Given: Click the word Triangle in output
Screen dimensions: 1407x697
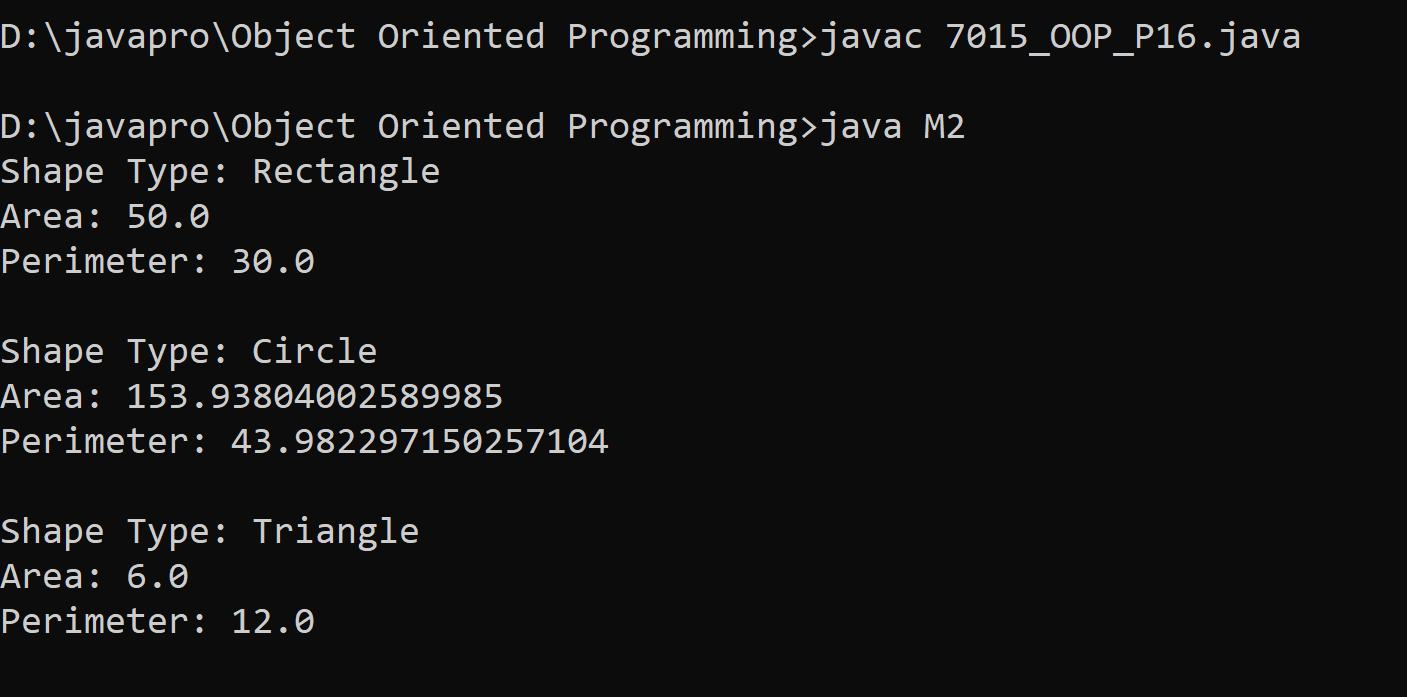Looking at the screenshot, I should 335,532.
